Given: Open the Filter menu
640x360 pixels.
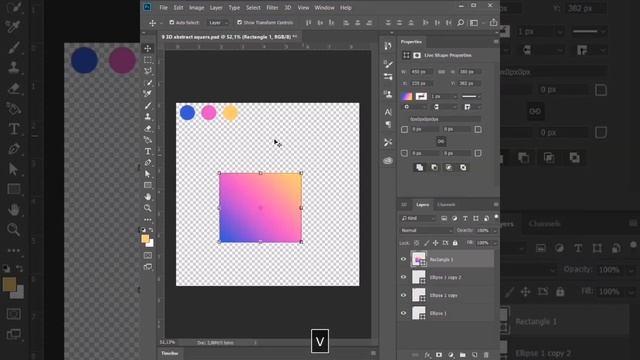Looking at the screenshot, I should click(272, 8).
